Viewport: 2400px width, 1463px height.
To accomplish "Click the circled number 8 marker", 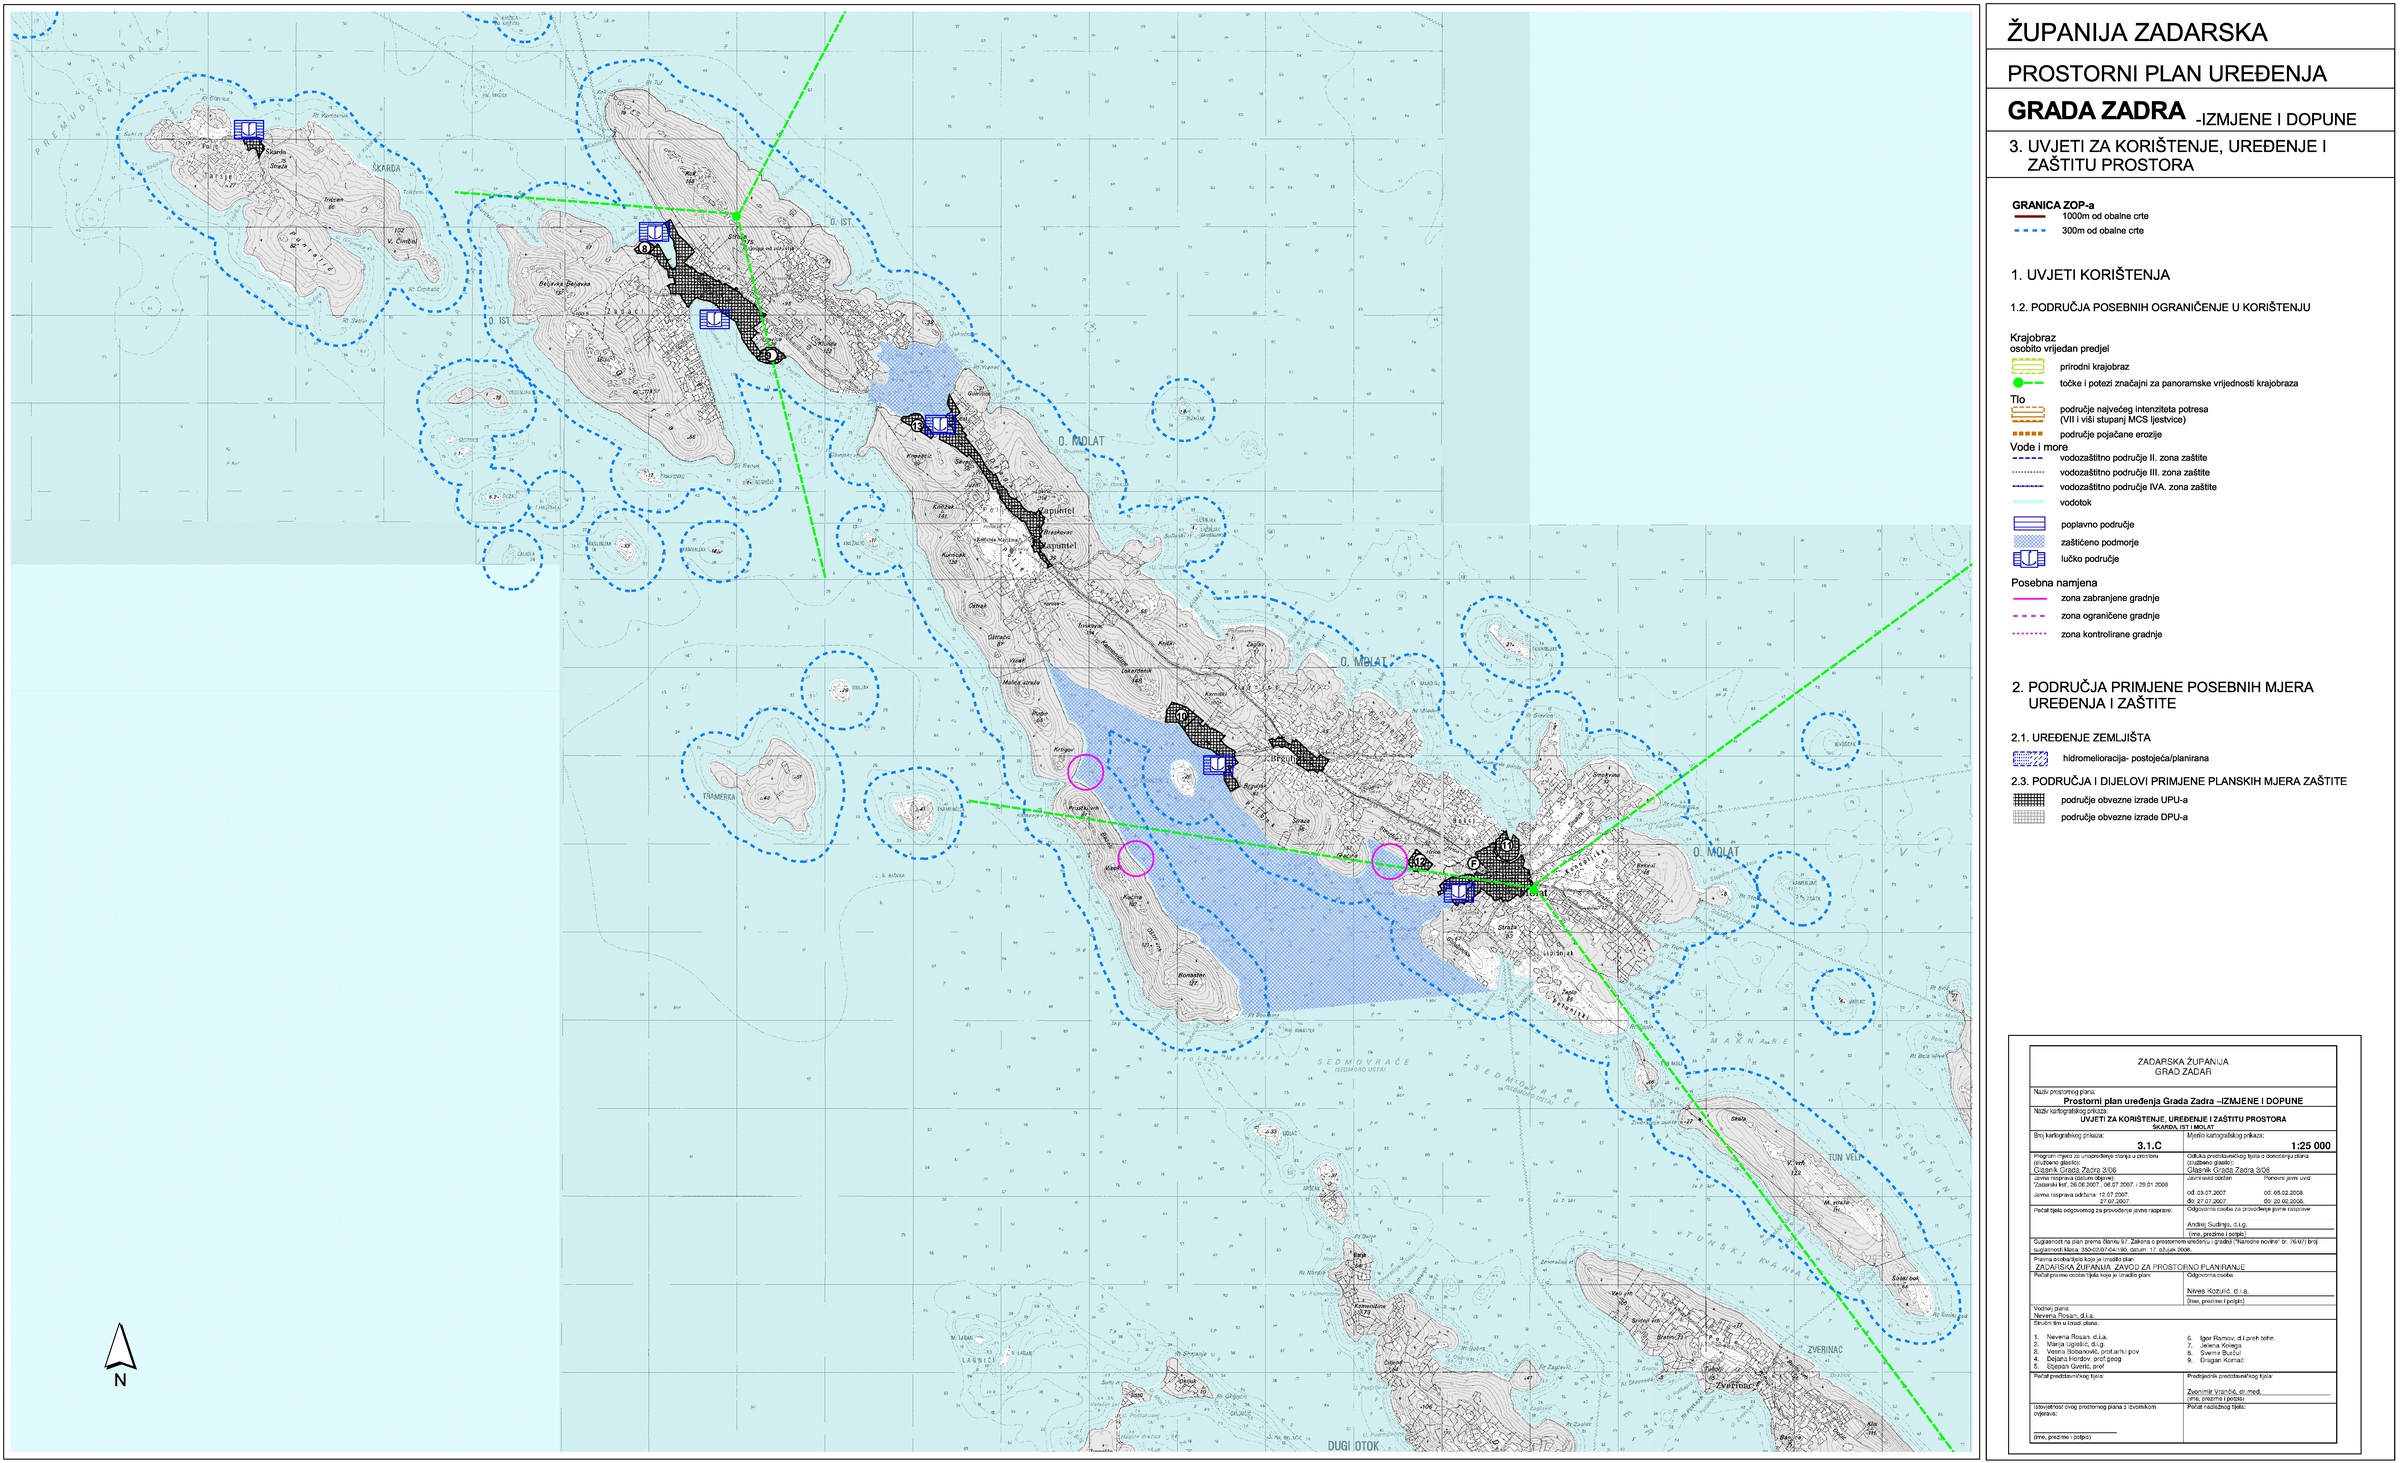I will [x=644, y=249].
